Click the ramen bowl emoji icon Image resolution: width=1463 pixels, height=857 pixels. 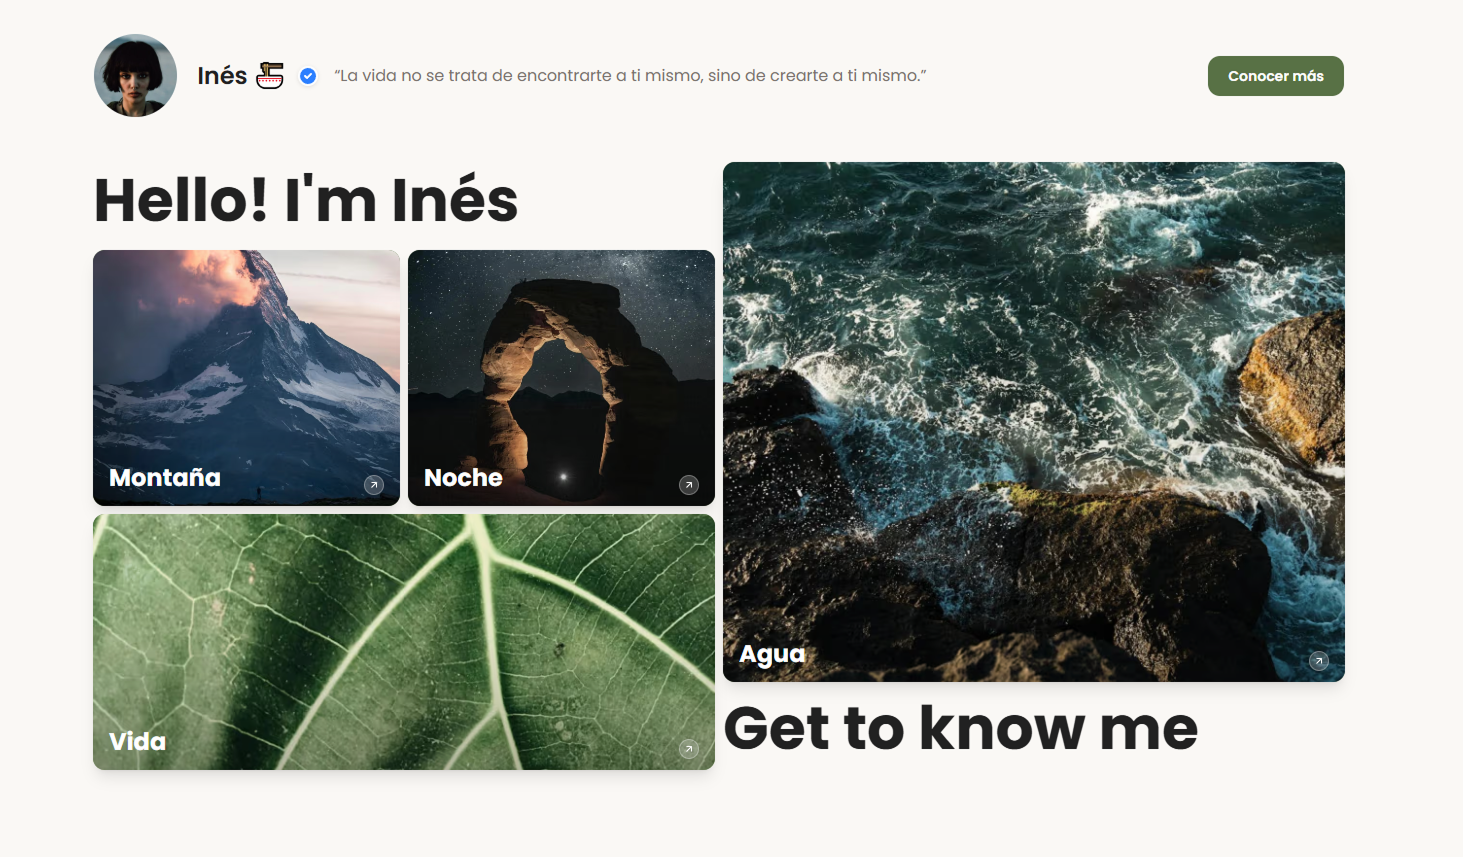pyautogui.click(x=270, y=76)
